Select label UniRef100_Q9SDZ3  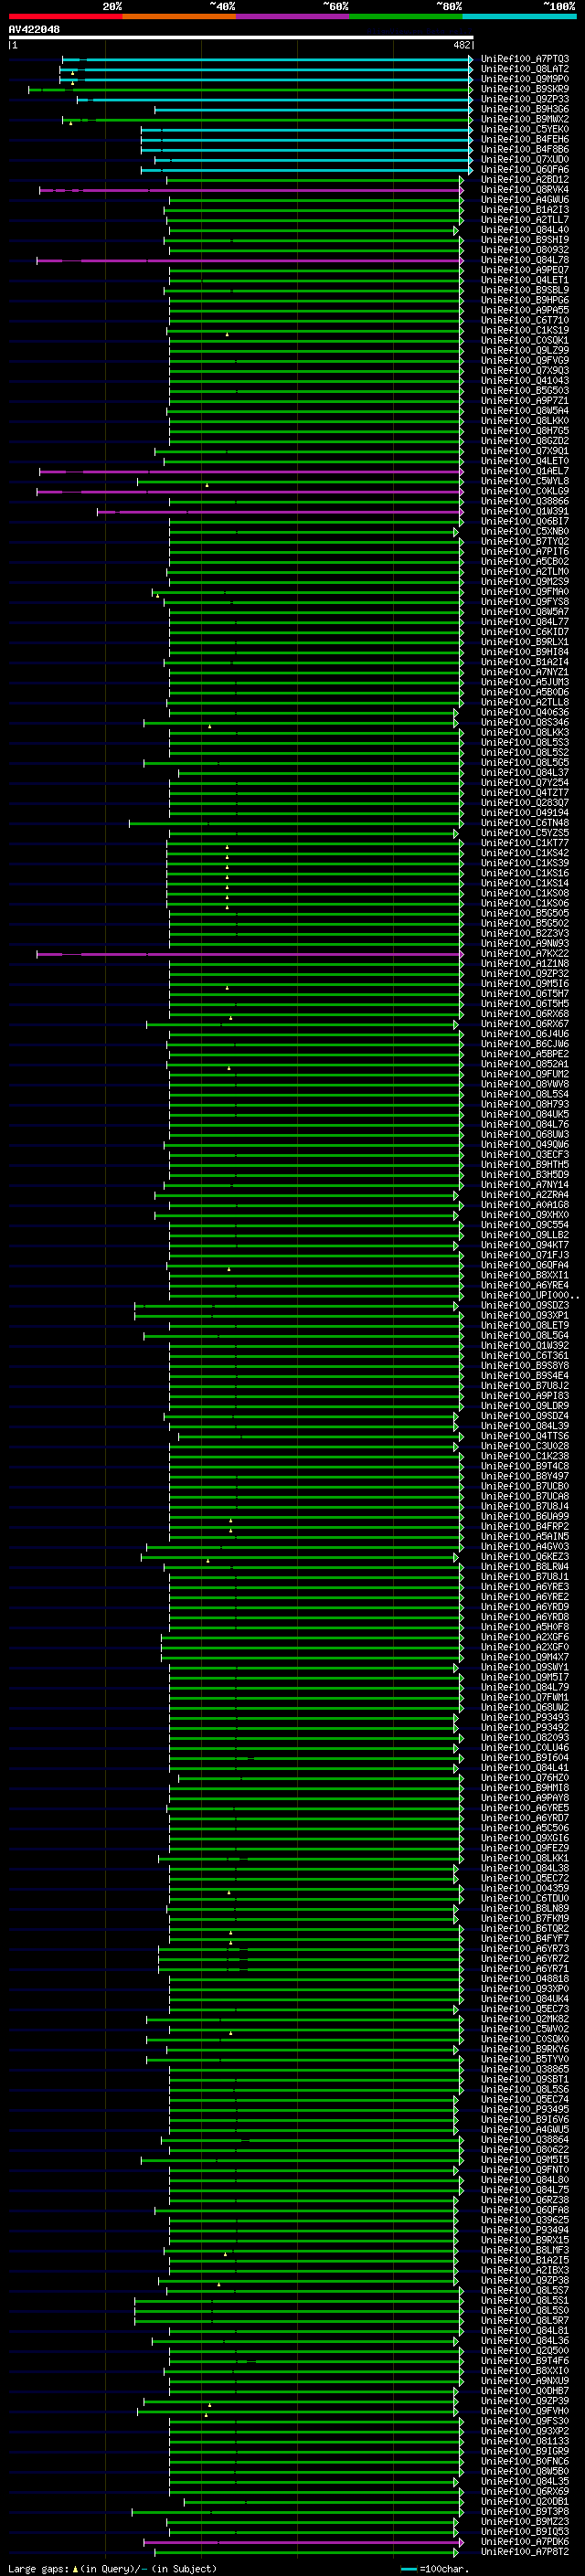coord(525,1305)
